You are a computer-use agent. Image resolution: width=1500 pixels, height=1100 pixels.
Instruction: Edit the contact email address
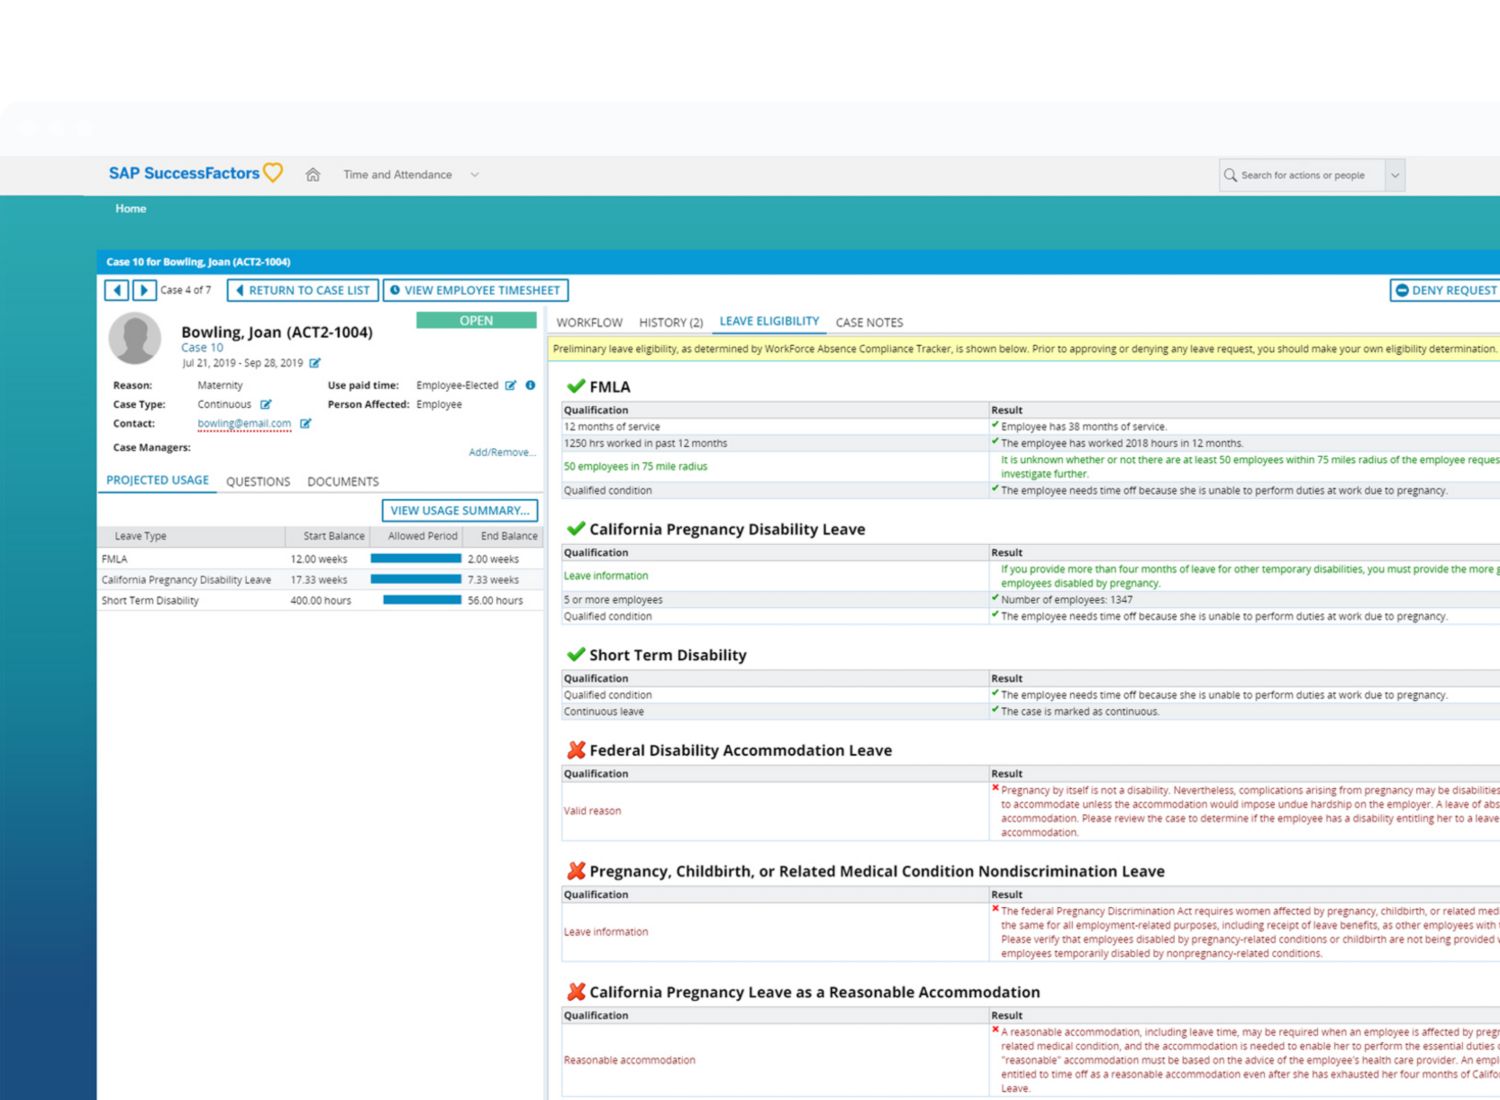[x=306, y=424]
